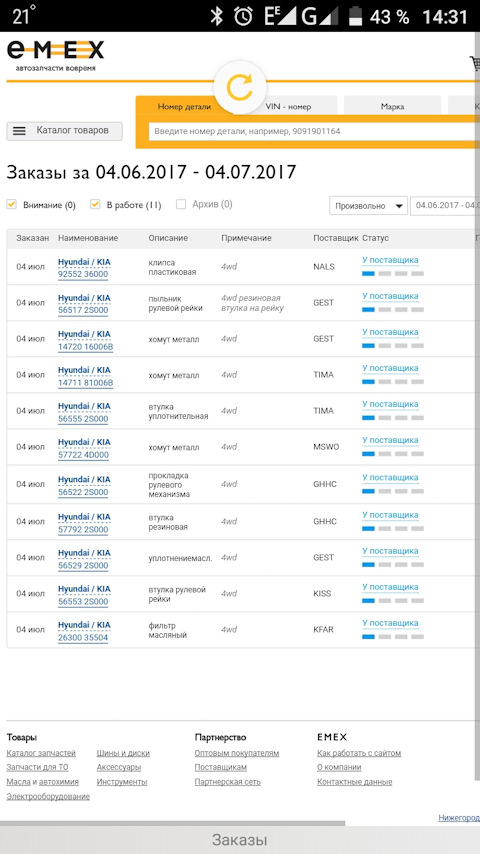Focus the part number search field
Screen dimensions: 480x854
click(x=314, y=131)
